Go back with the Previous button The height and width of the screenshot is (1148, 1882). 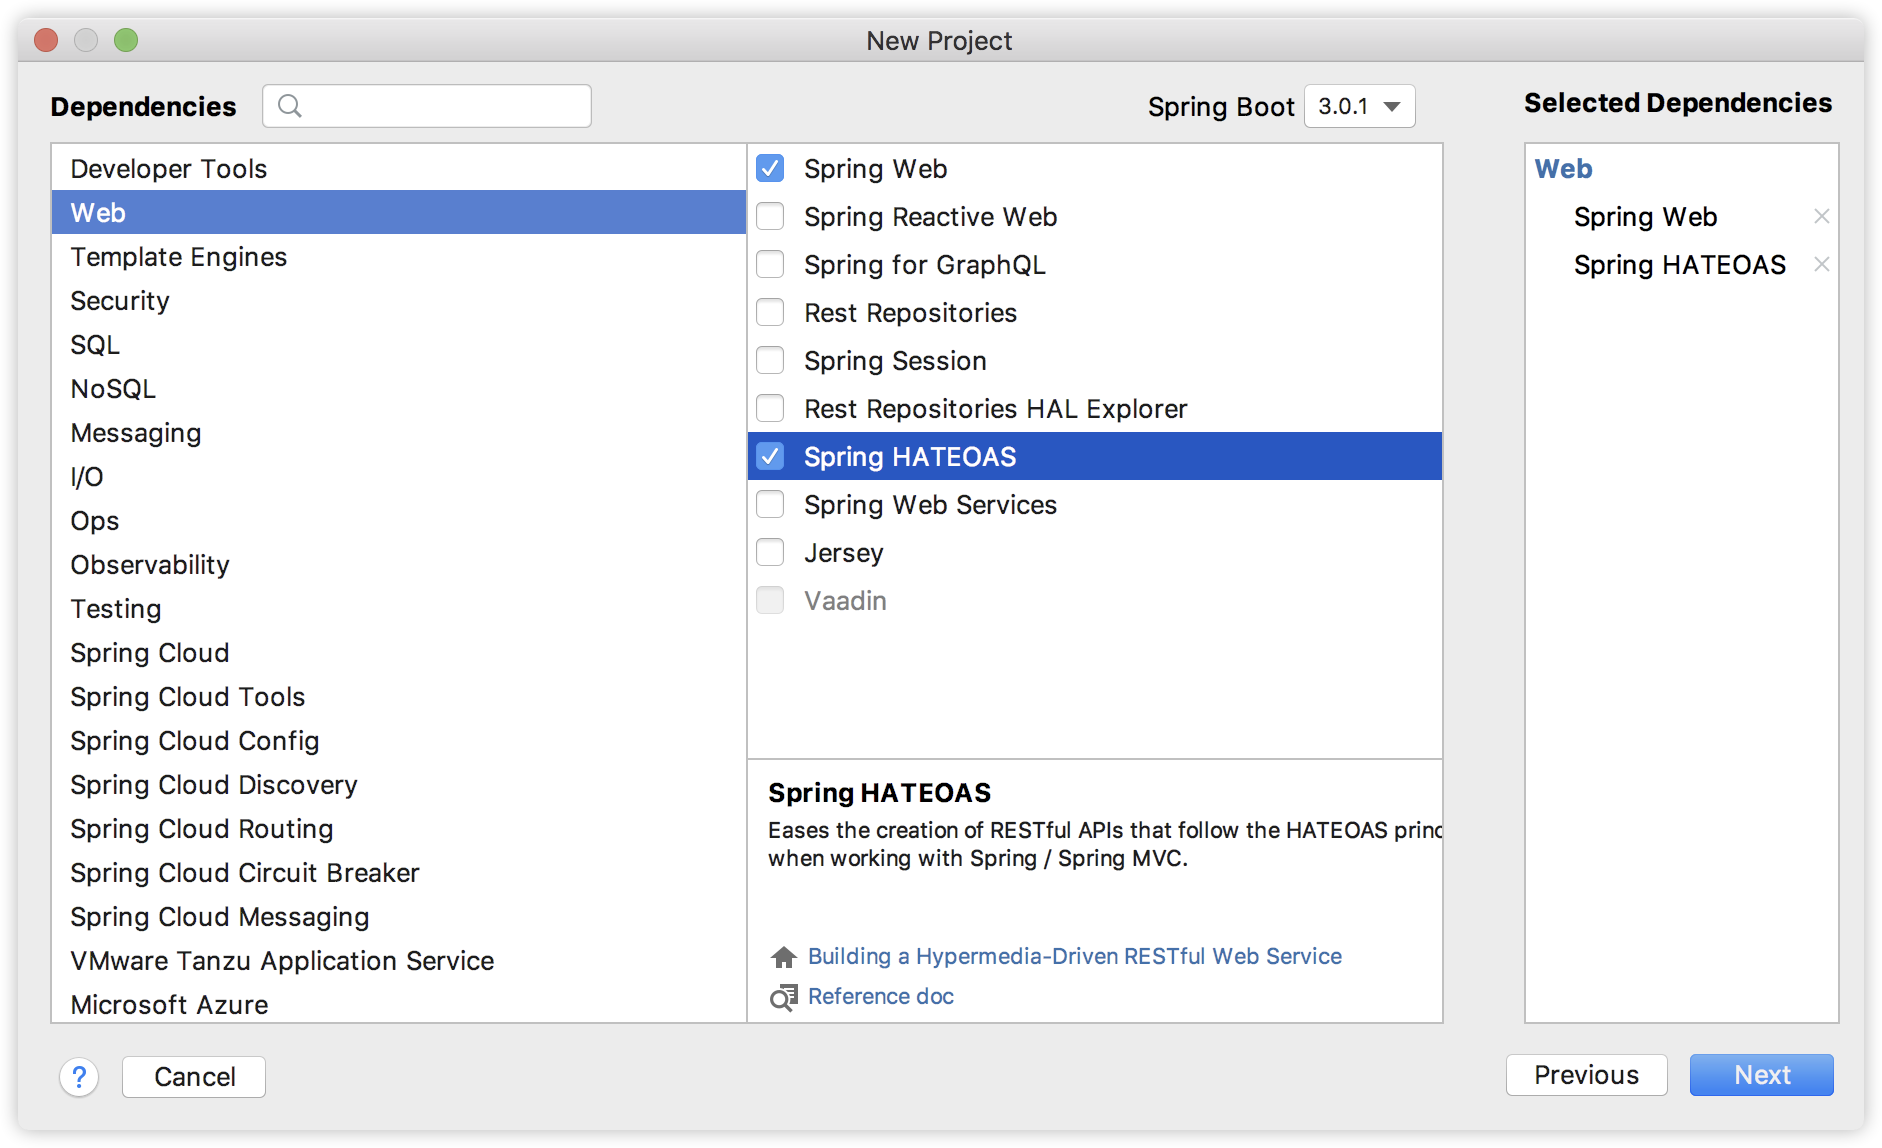[x=1586, y=1075]
